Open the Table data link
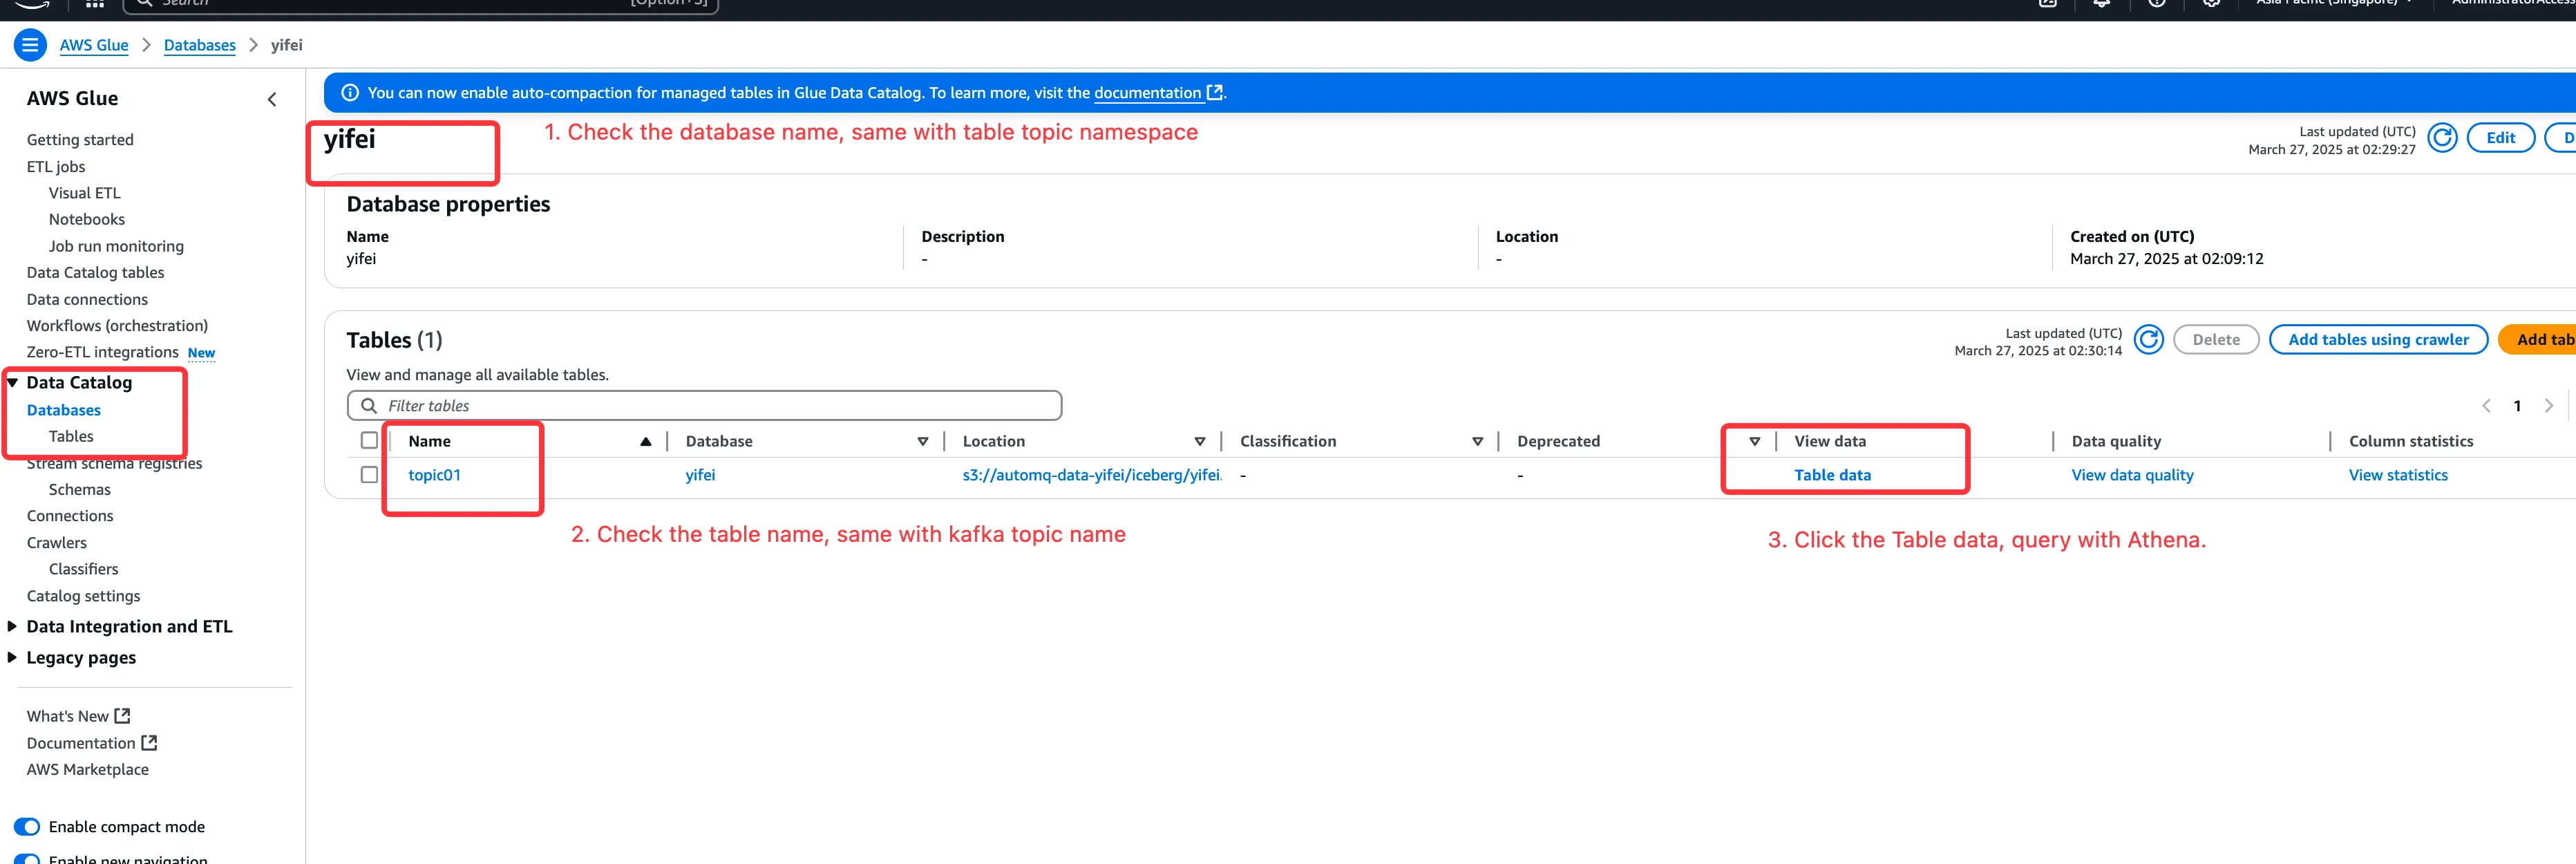 [x=1831, y=475]
